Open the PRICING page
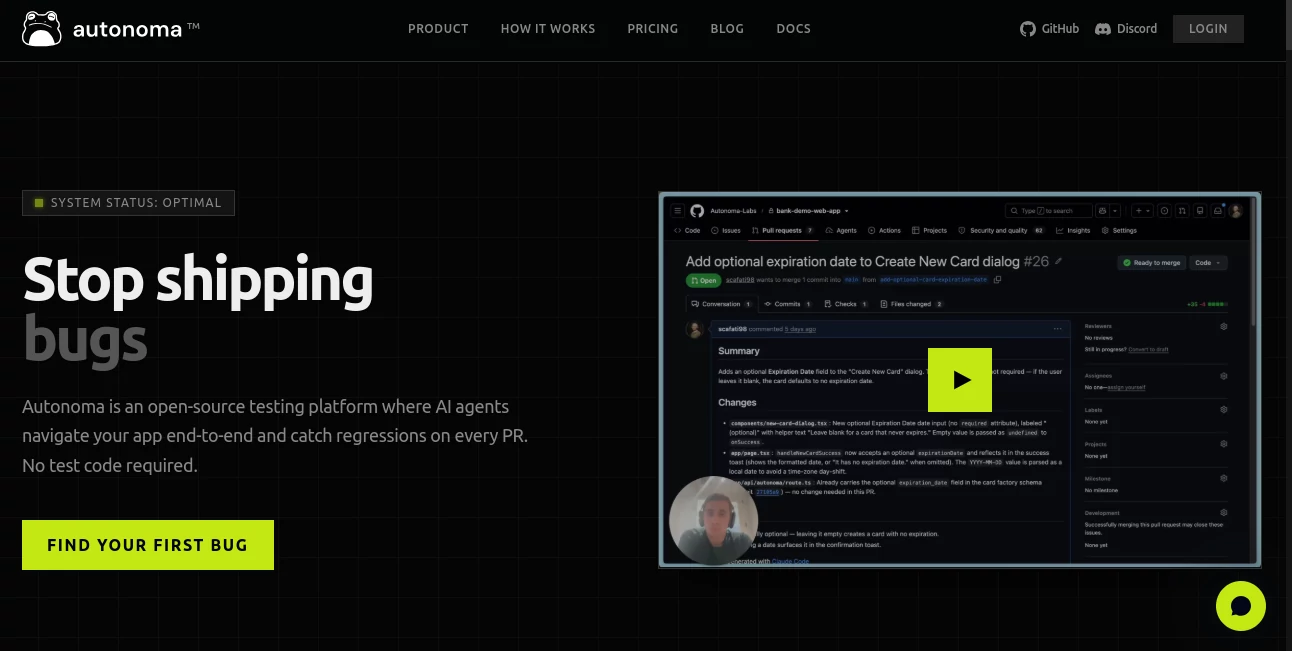This screenshot has height=651, width=1292. [653, 29]
